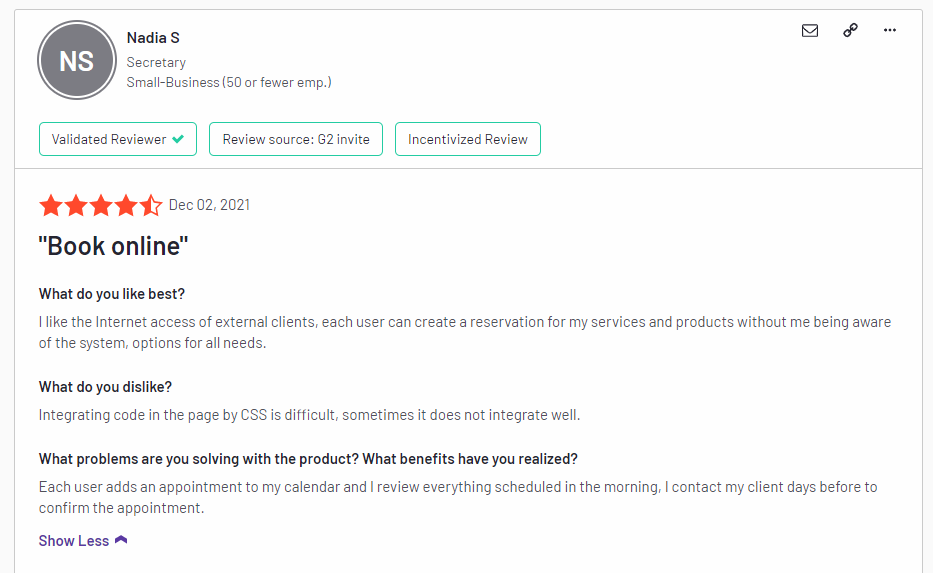Click the envelope email icon
The height and width of the screenshot is (573, 933).
[809, 30]
